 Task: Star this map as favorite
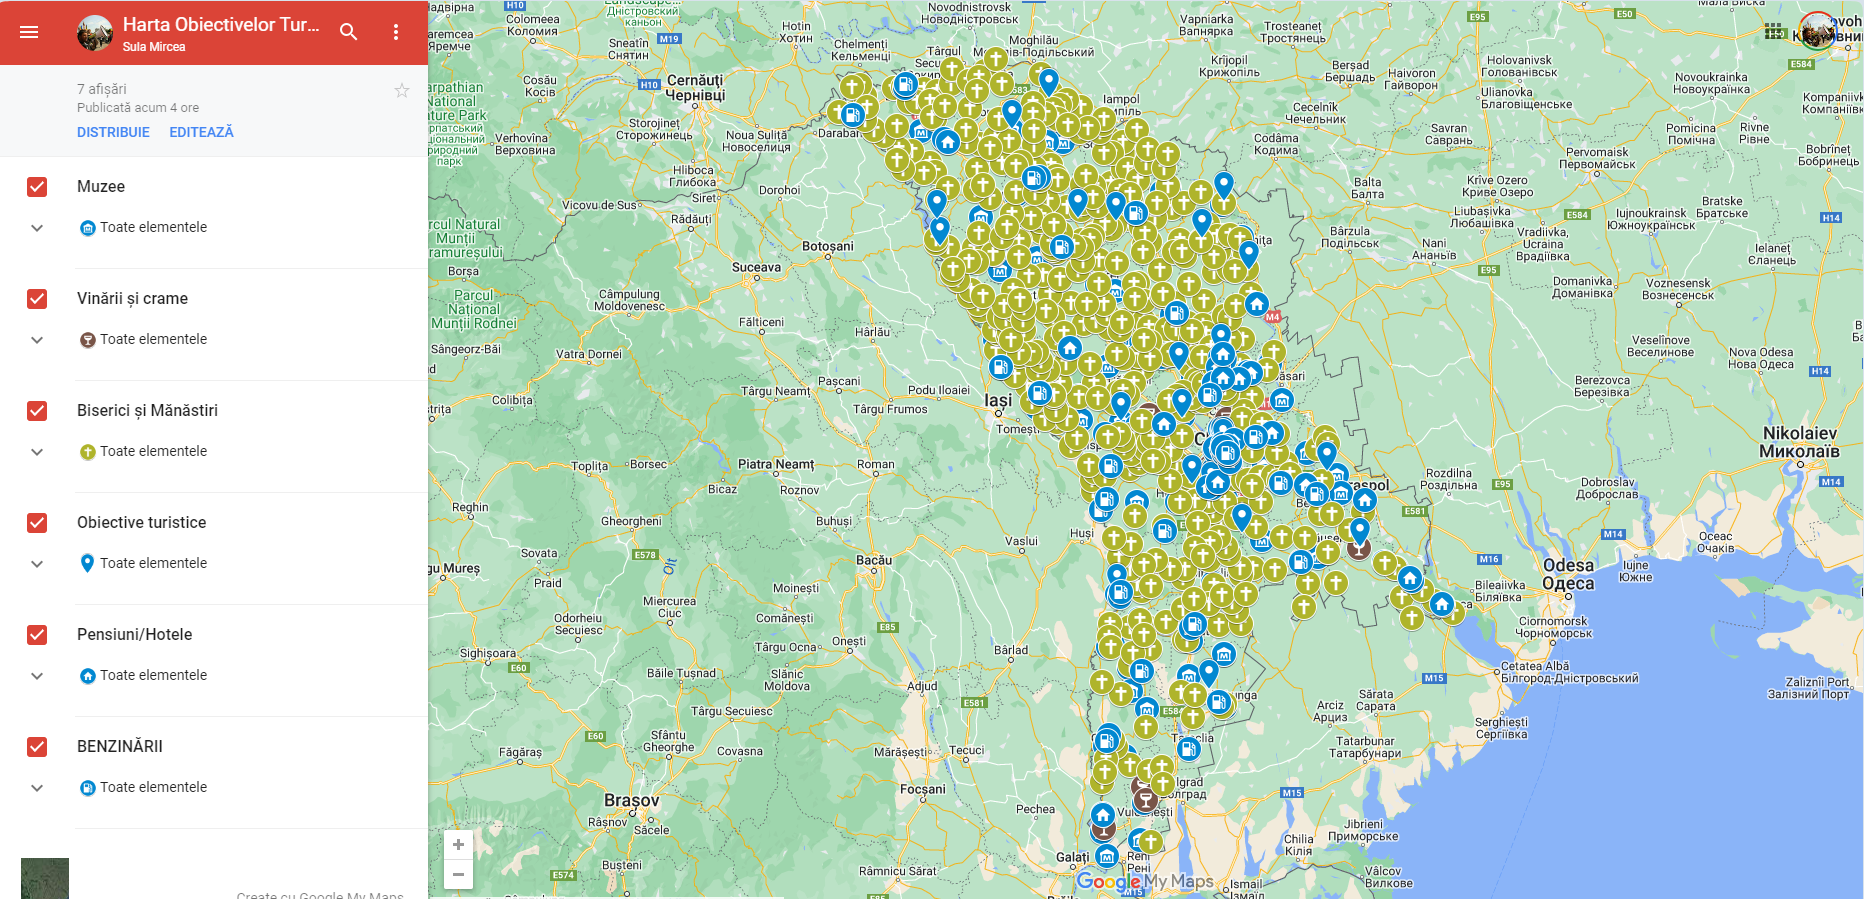(402, 91)
